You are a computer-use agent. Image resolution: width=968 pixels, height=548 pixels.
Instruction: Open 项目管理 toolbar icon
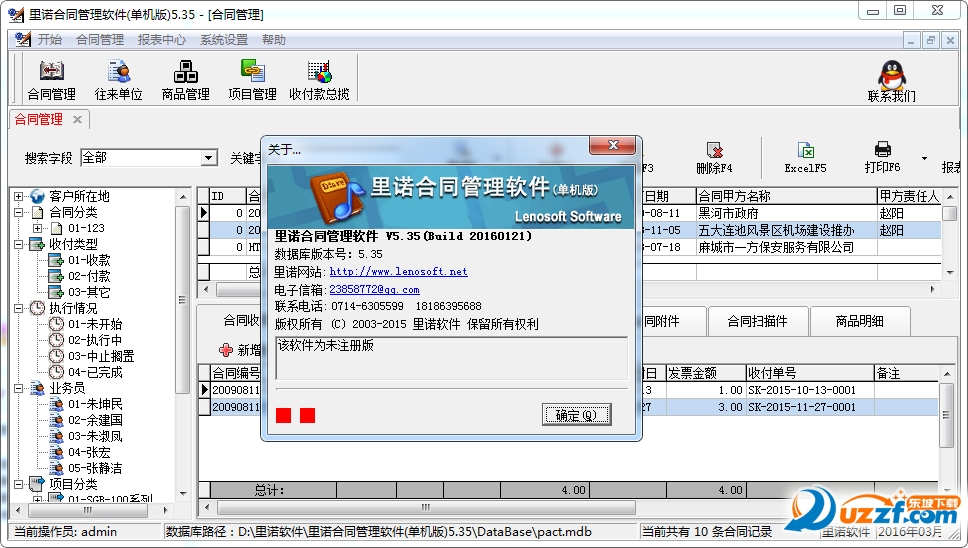click(252, 80)
